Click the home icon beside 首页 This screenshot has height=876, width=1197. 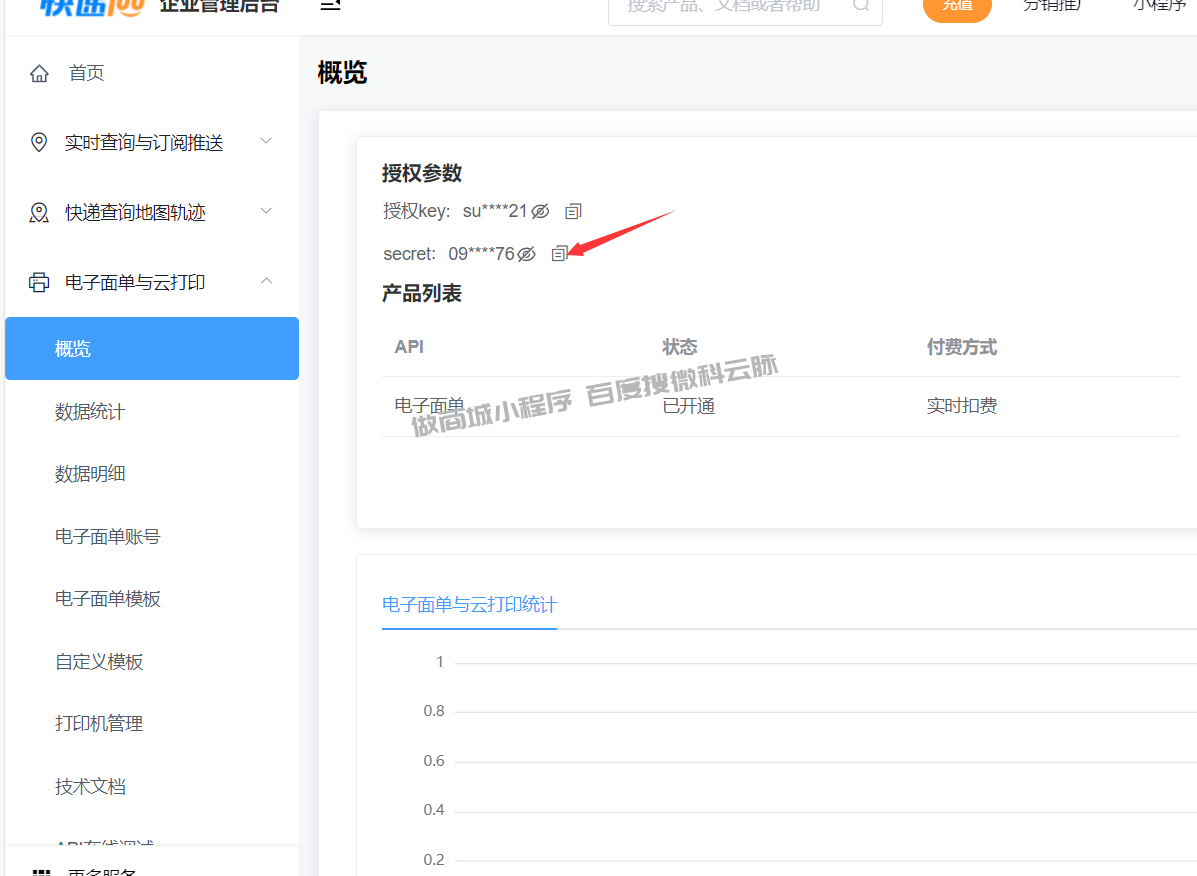point(39,73)
